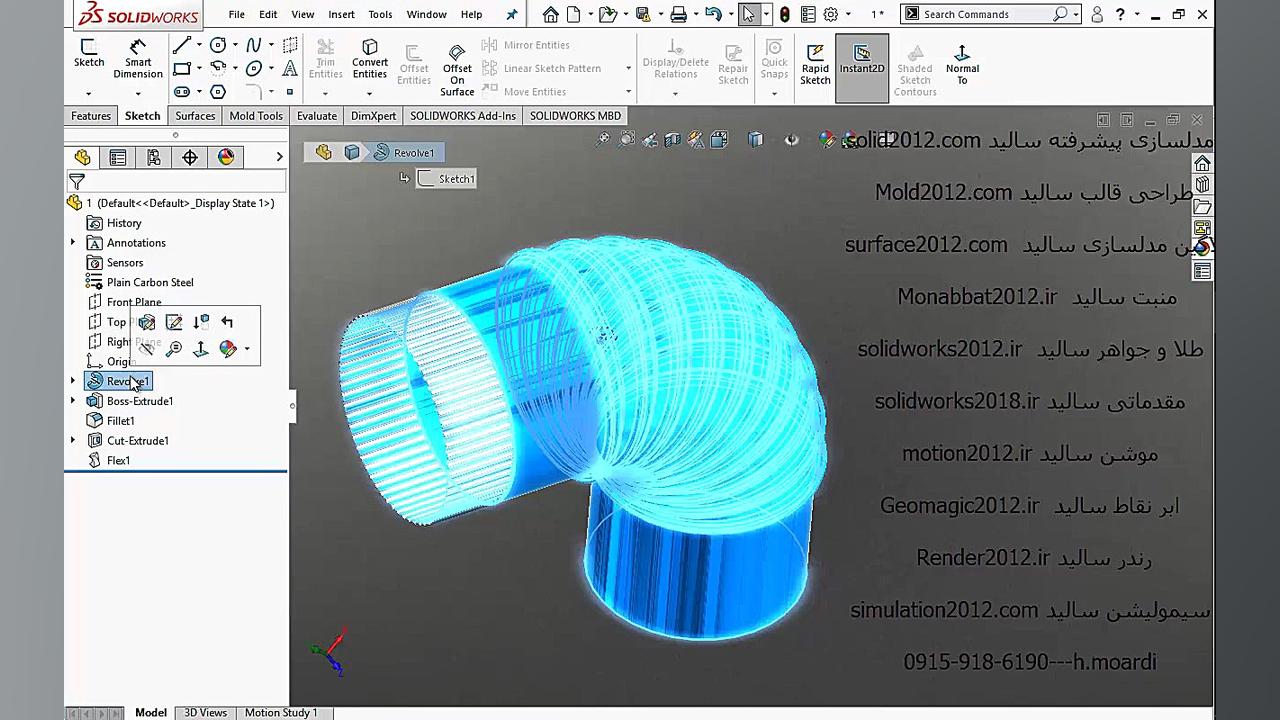The height and width of the screenshot is (720, 1280).
Task: Select the Line sketch tool
Action: click(x=181, y=45)
